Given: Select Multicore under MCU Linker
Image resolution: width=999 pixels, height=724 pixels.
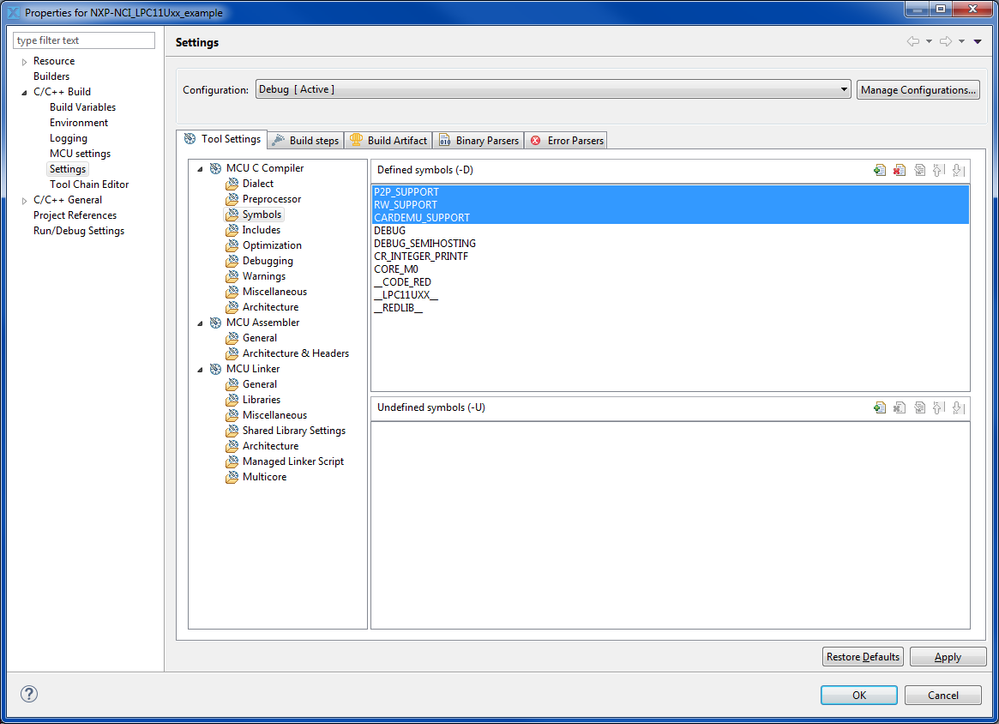Looking at the screenshot, I should pos(264,477).
